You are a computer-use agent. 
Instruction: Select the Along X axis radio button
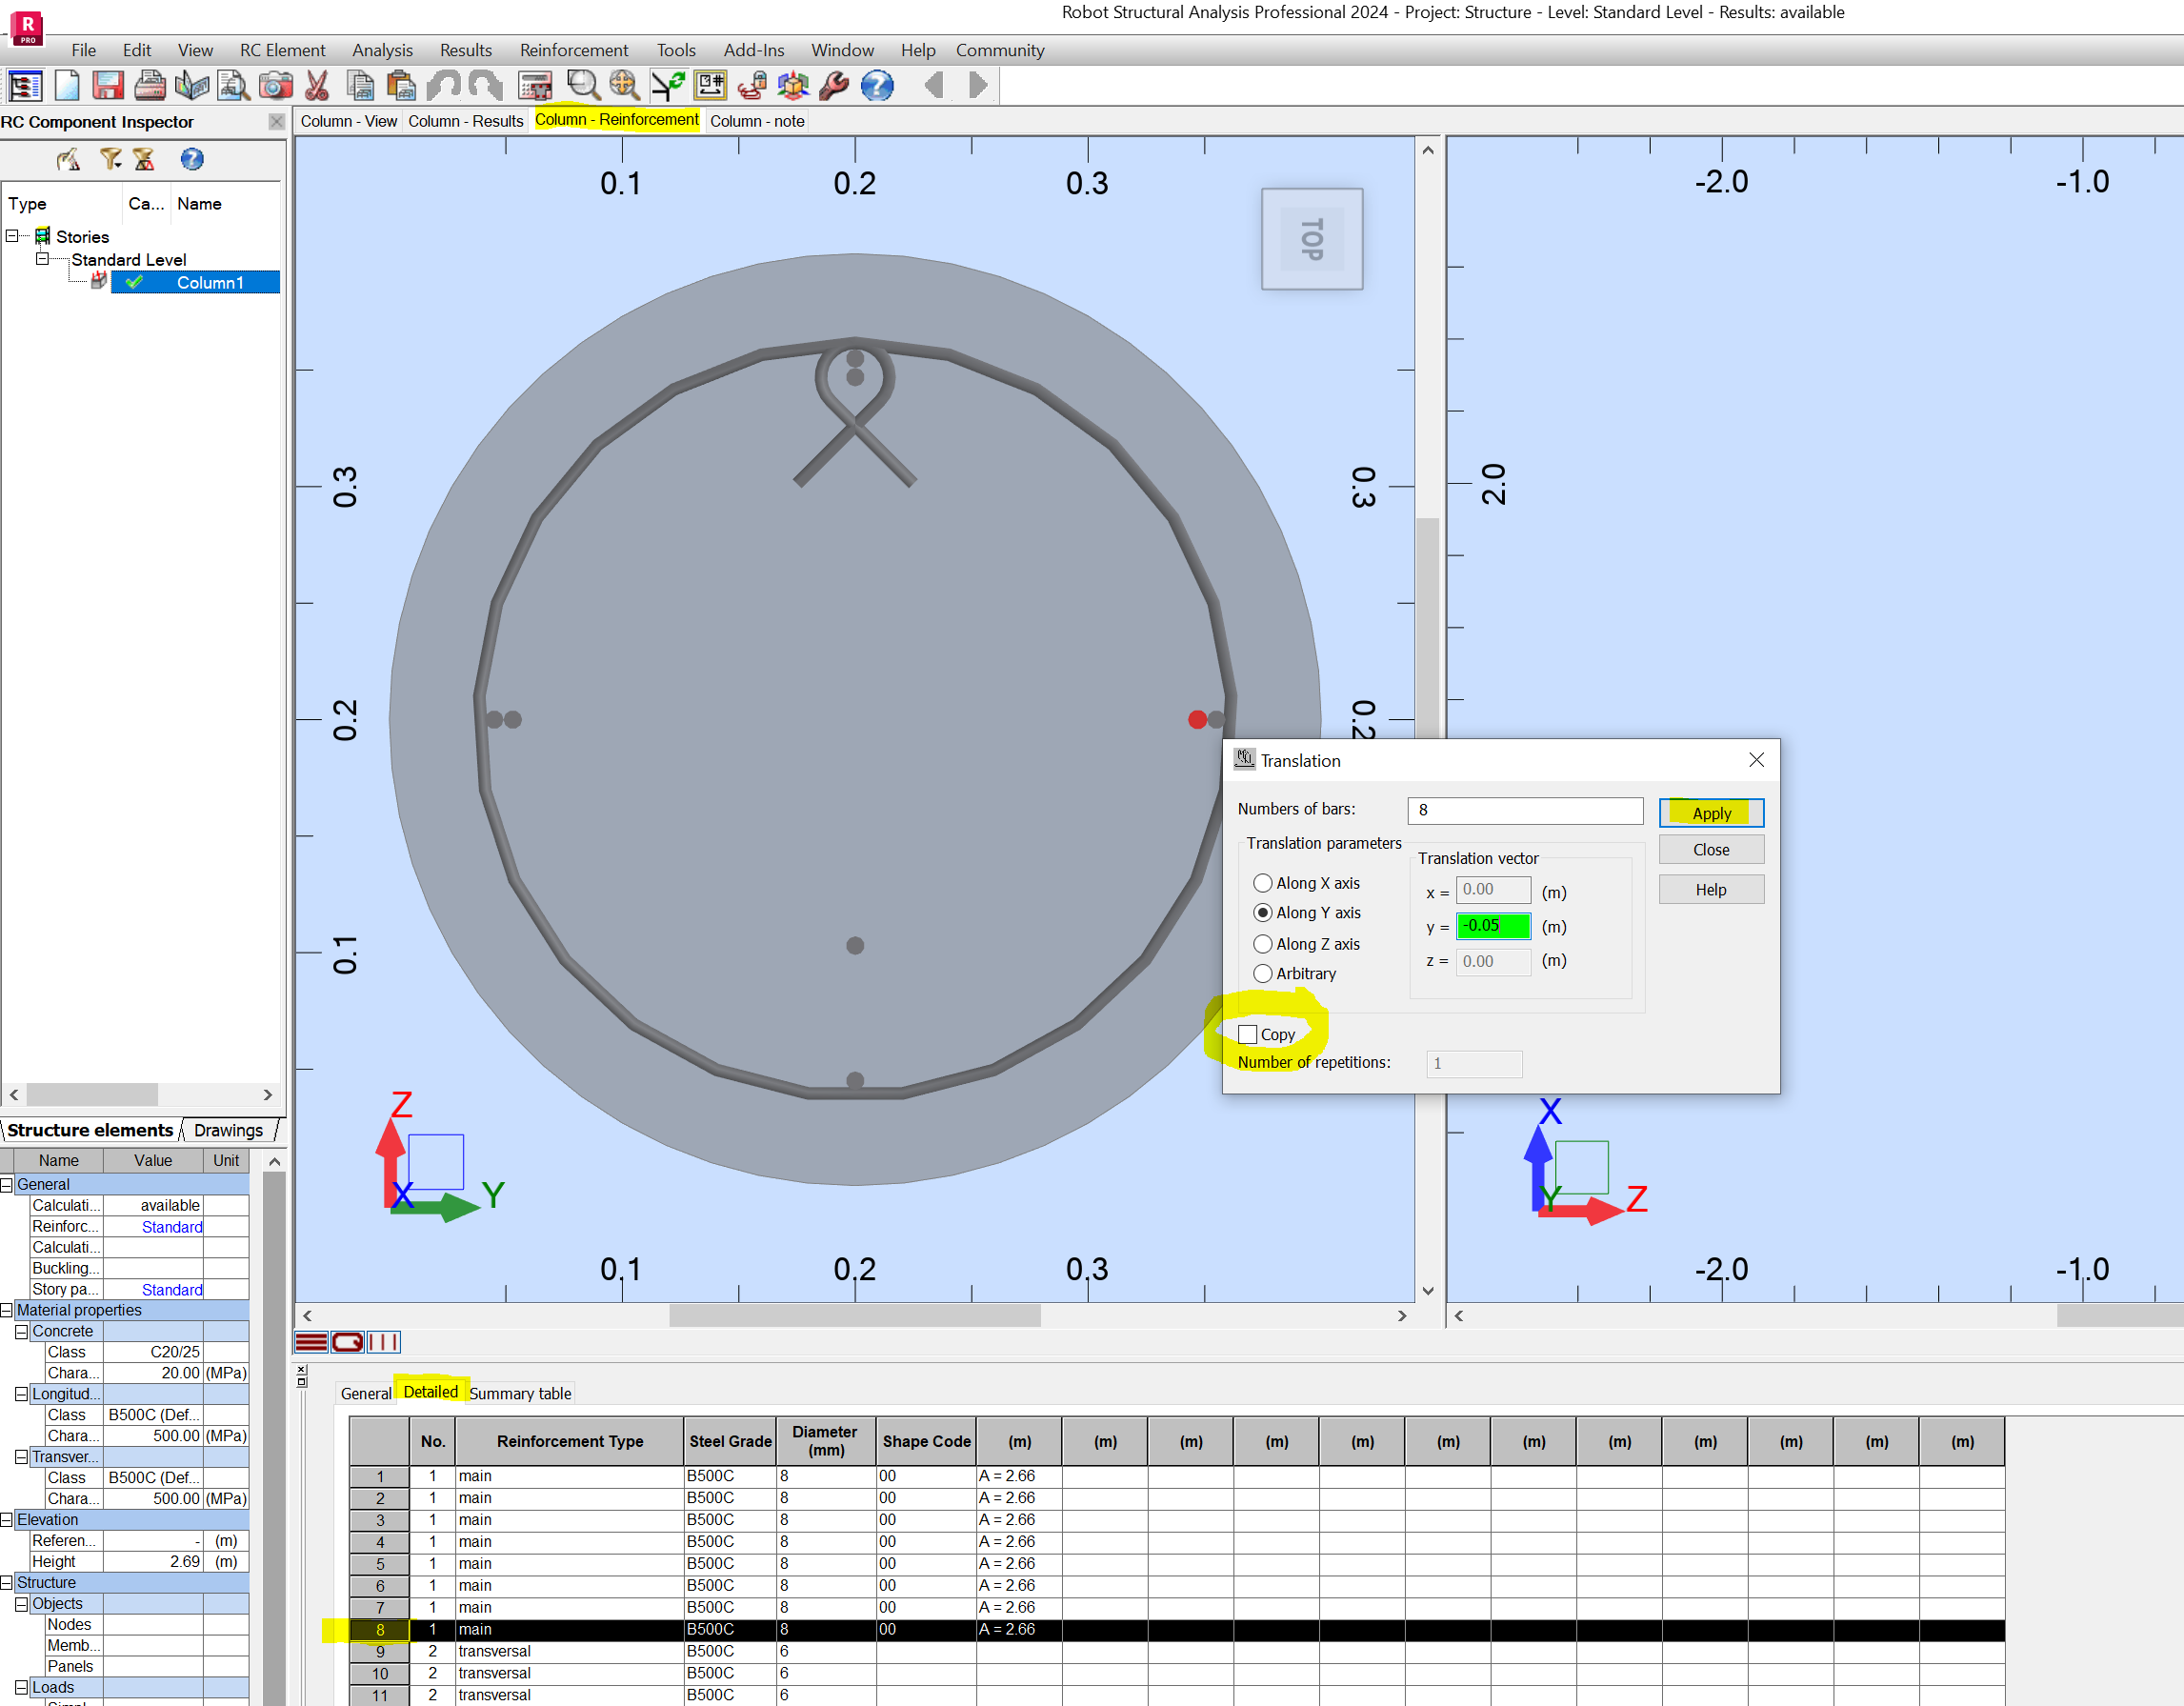click(1263, 883)
